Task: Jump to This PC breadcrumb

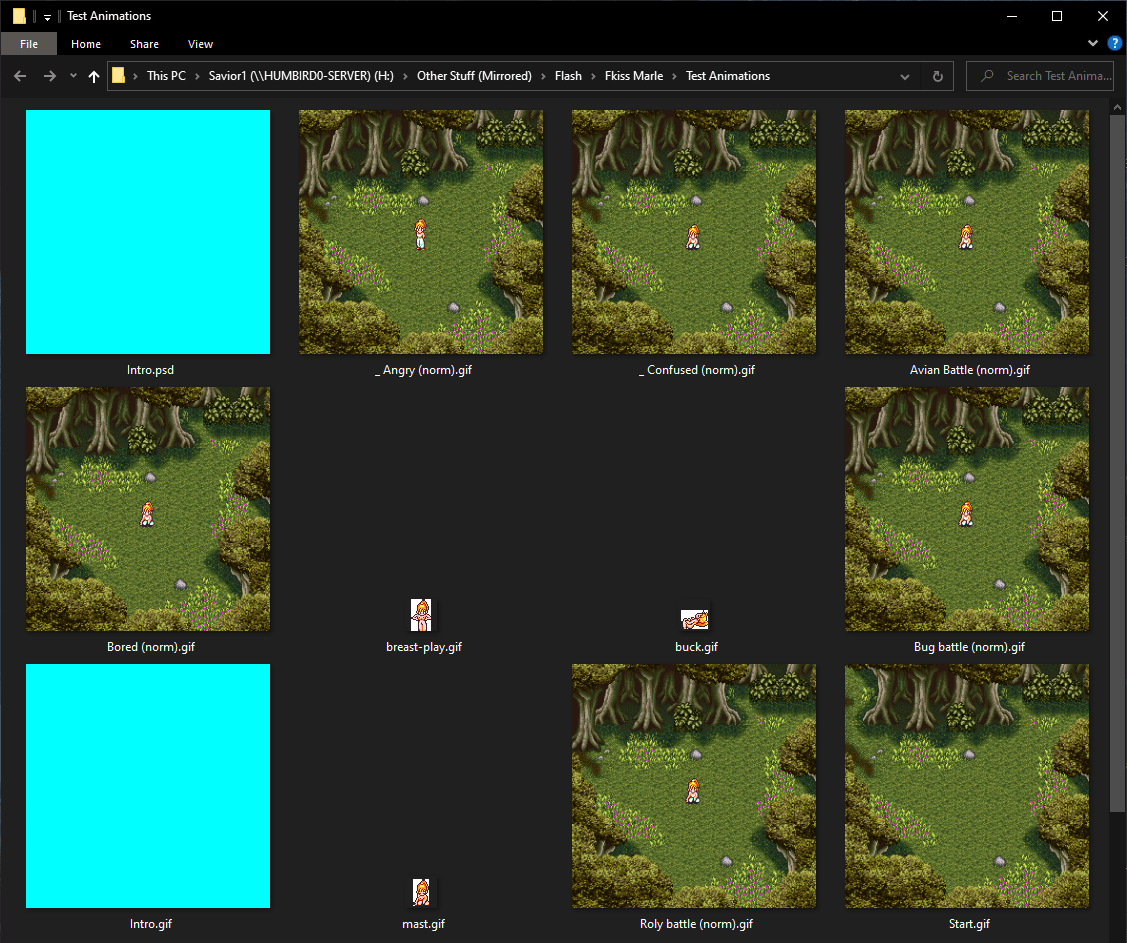Action: pos(166,76)
